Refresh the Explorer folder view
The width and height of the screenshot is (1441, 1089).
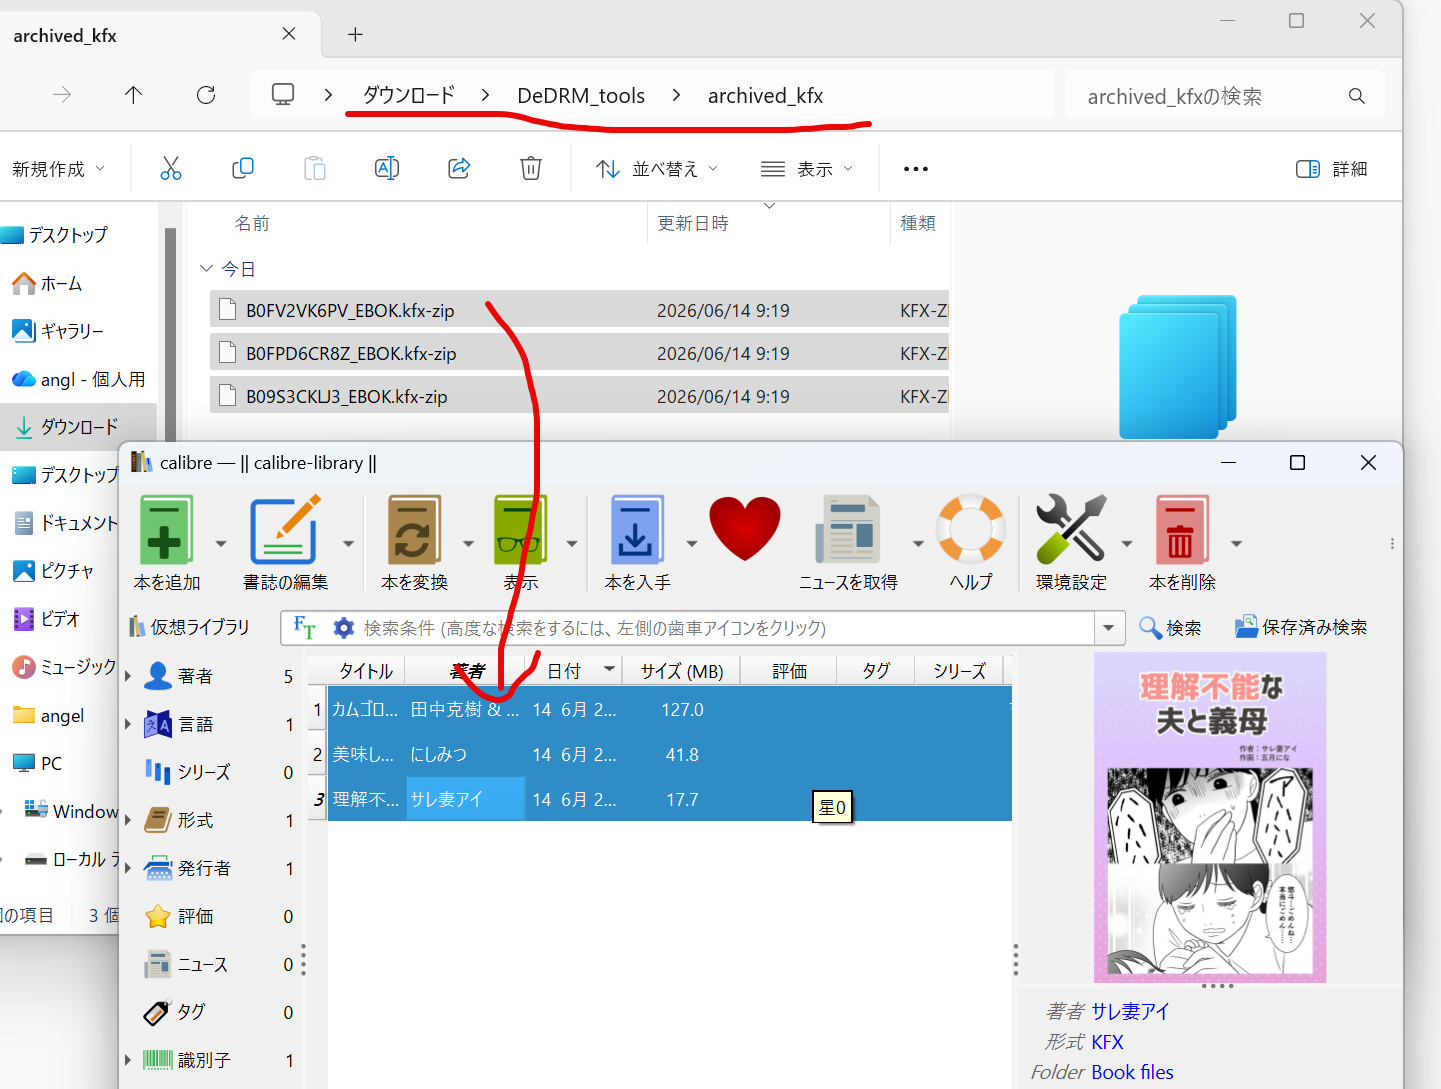coord(206,95)
